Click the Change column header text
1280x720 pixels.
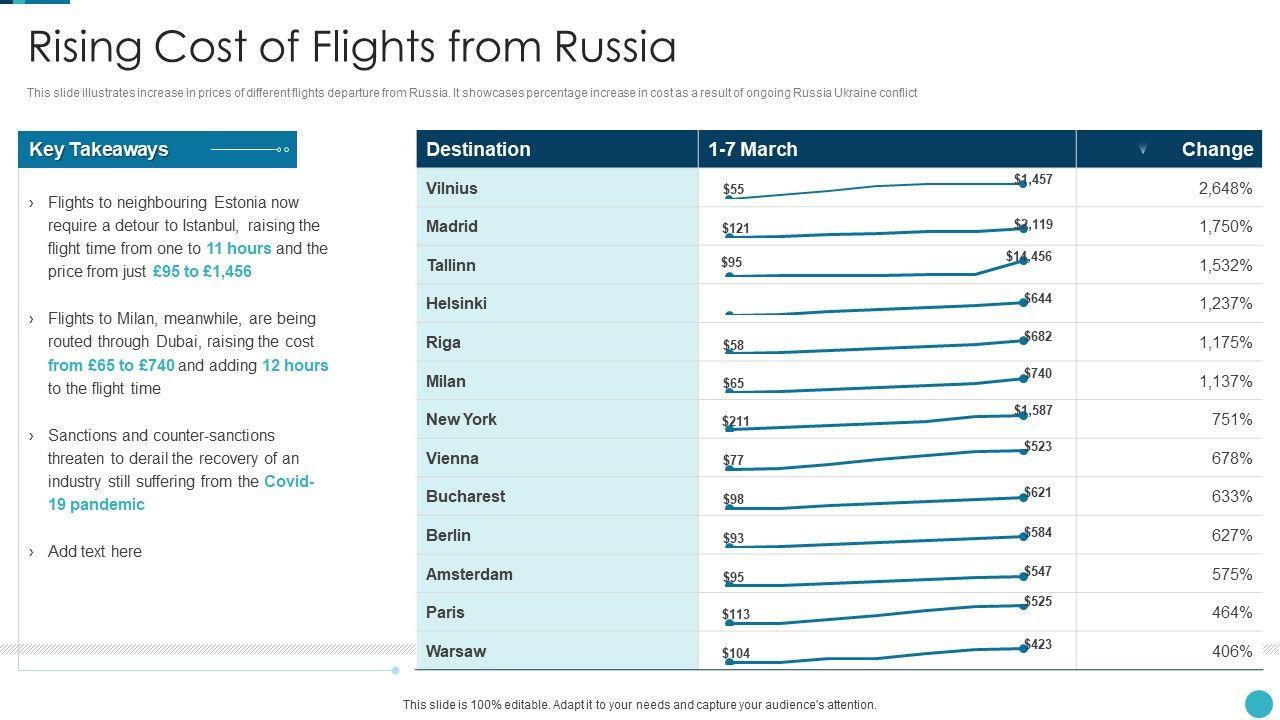tap(1216, 149)
